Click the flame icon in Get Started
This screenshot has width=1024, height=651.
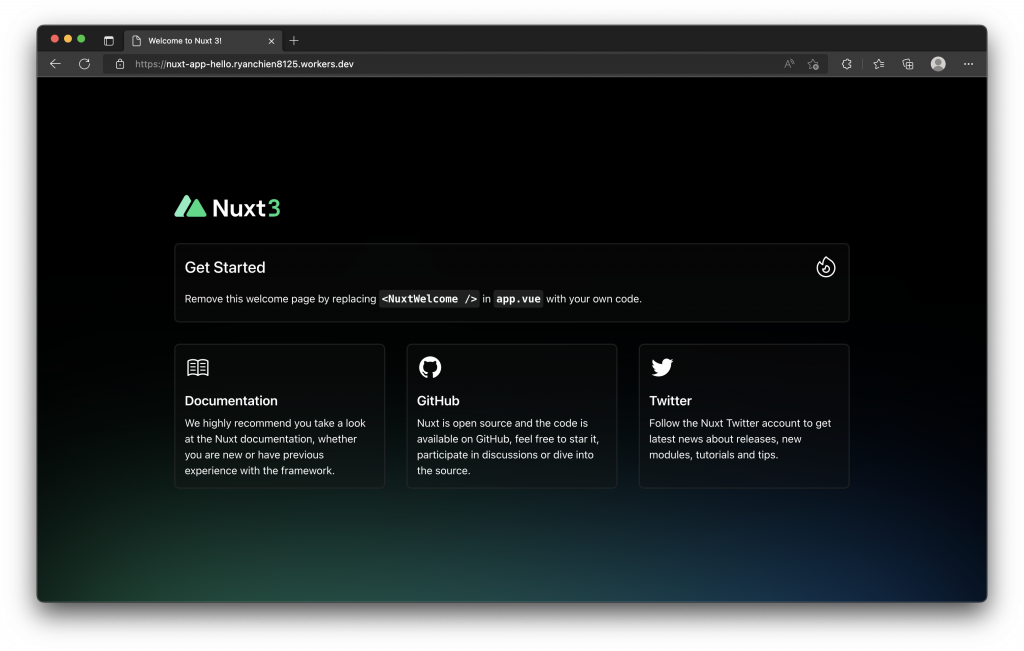click(x=825, y=267)
